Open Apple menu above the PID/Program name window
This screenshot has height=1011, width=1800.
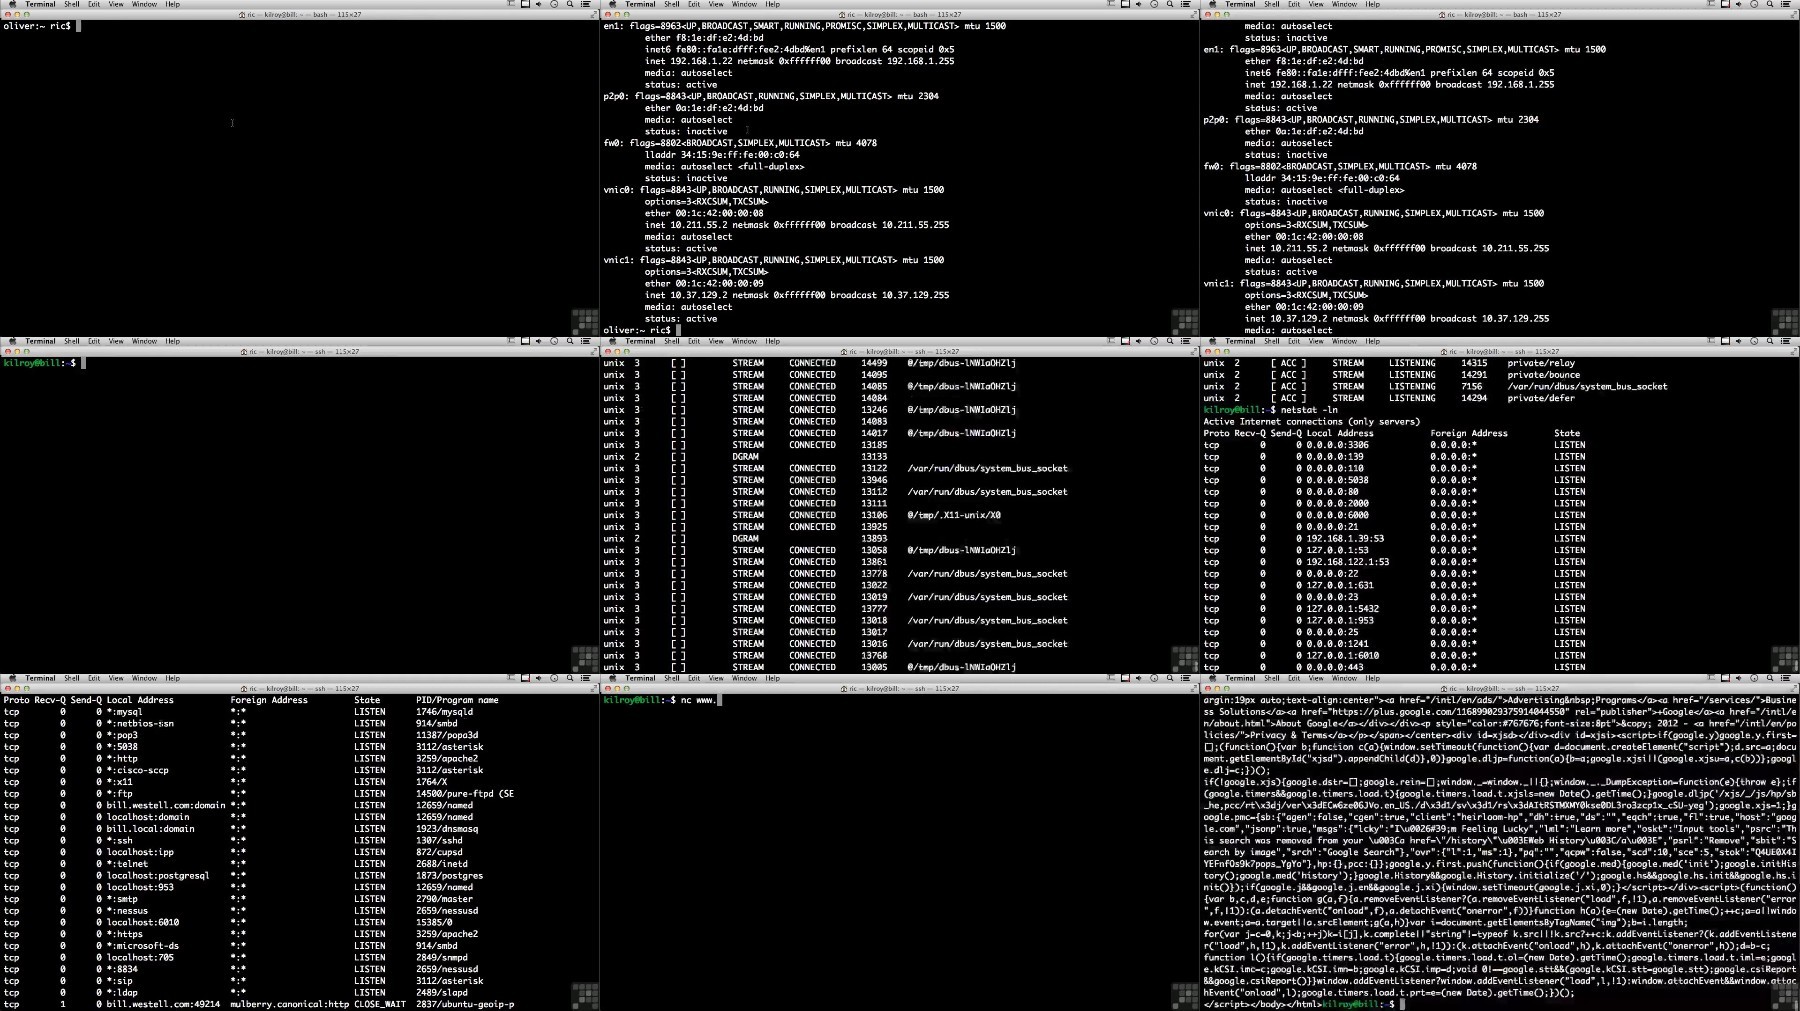11,678
